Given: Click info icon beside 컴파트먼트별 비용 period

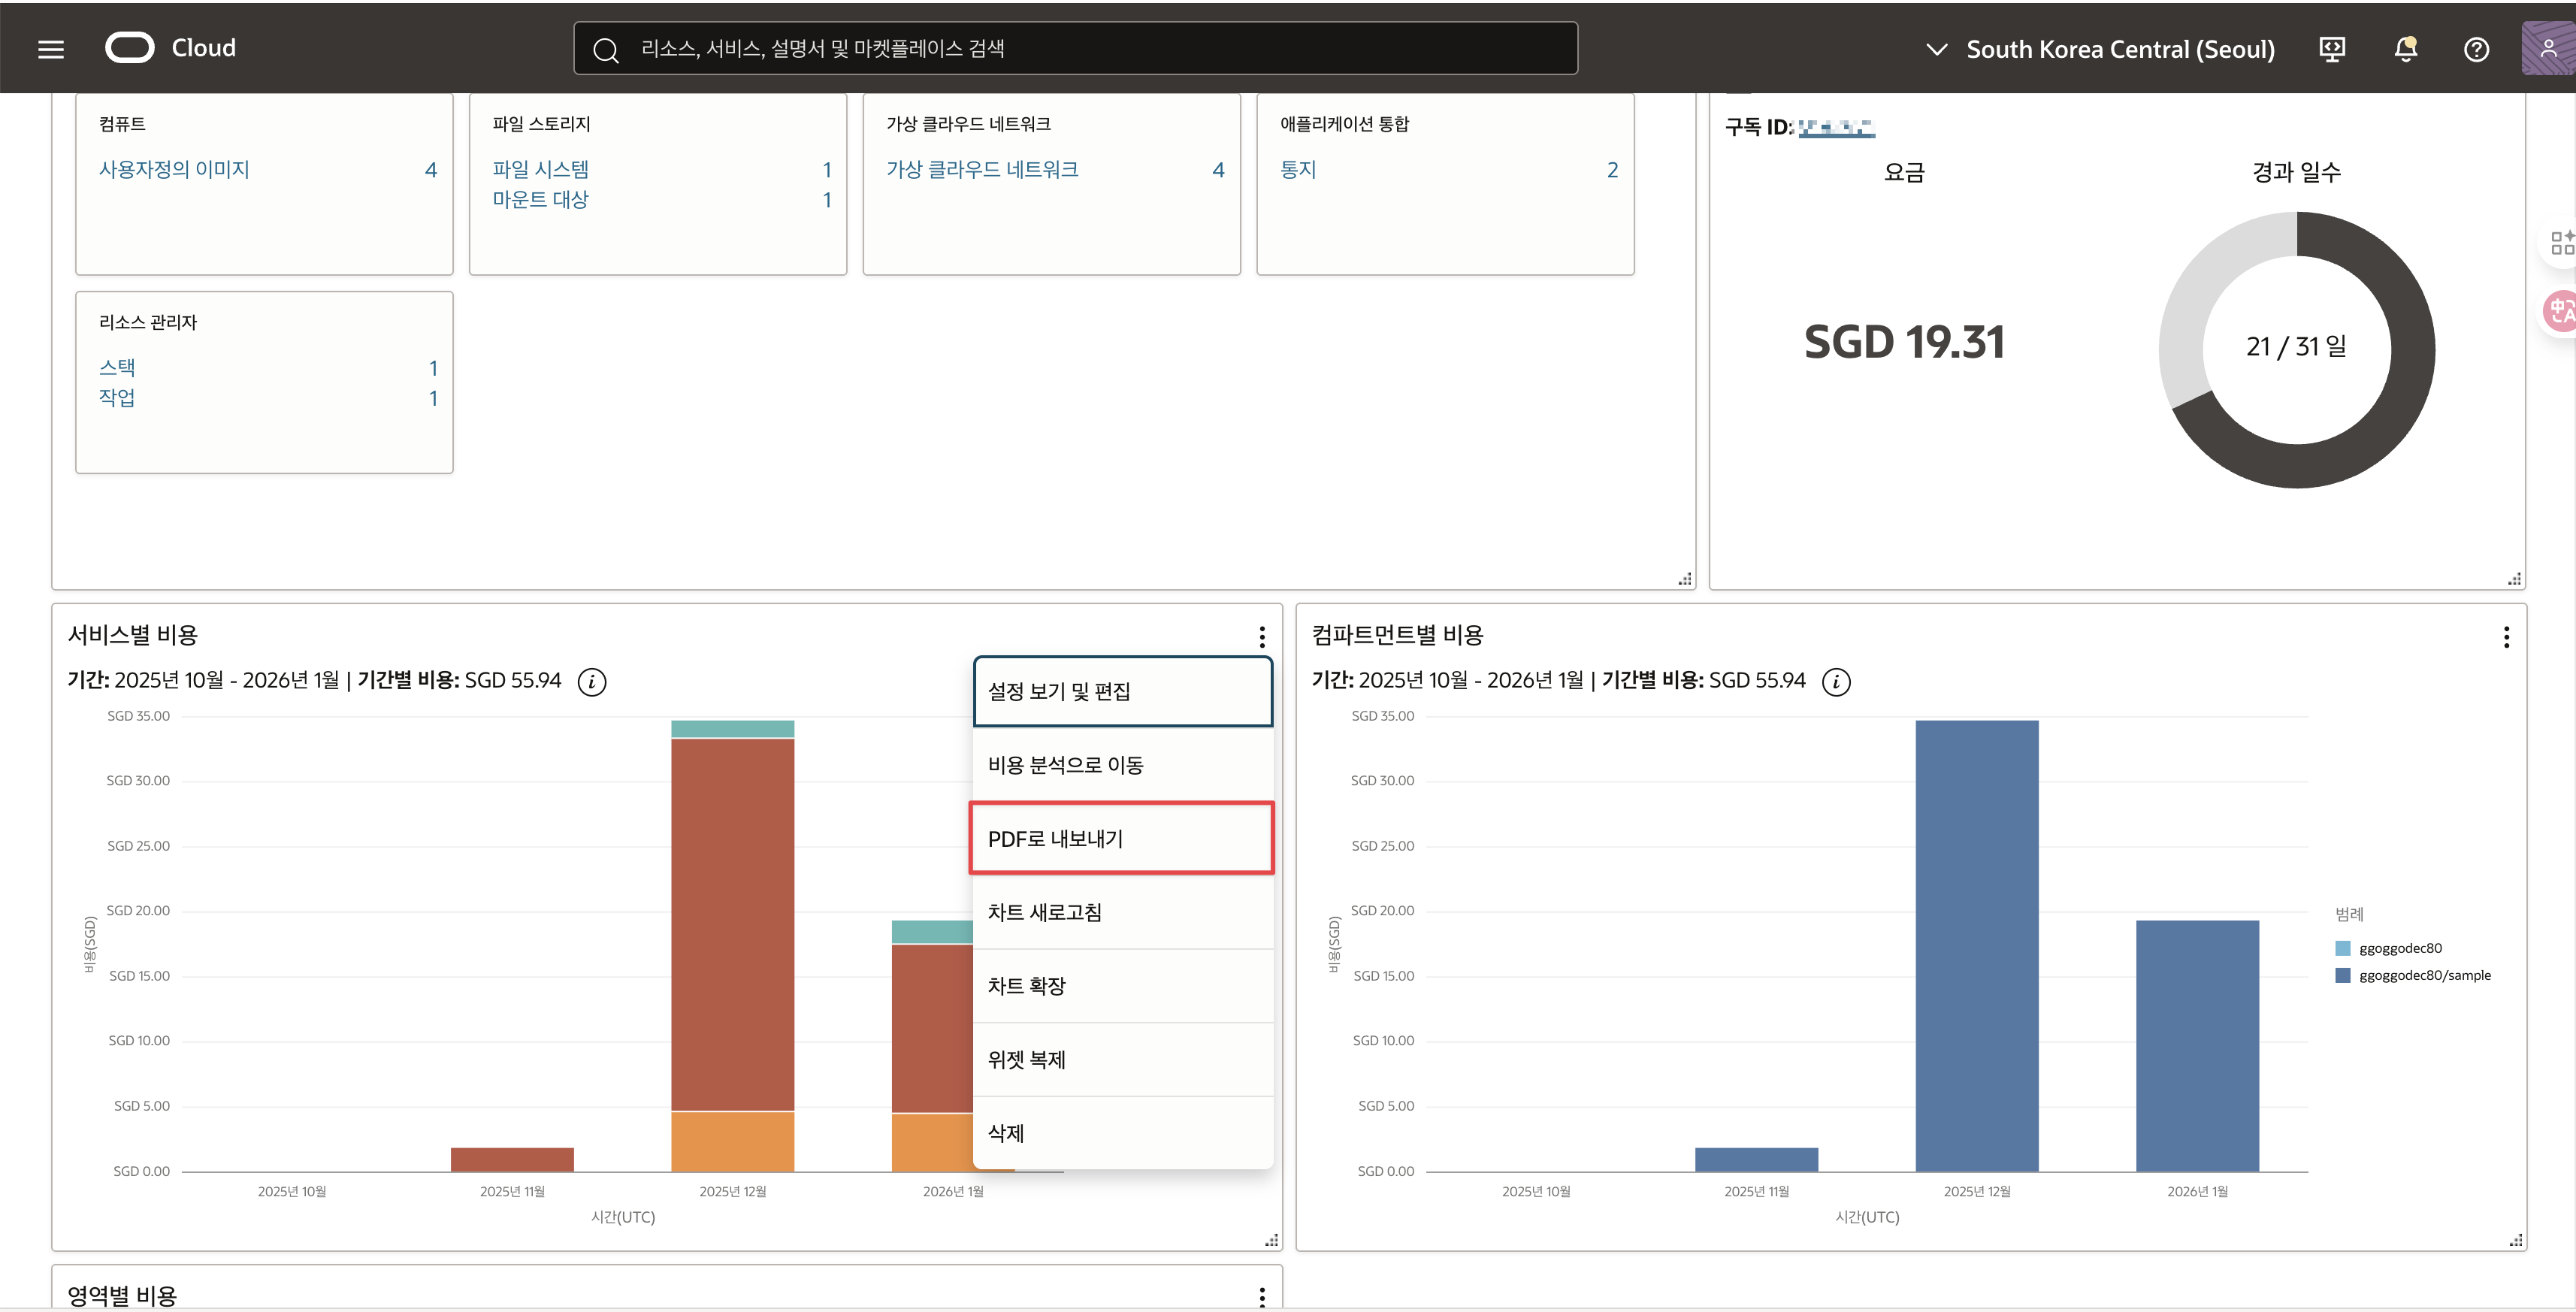Looking at the screenshot, I should tap(1836, 682).
